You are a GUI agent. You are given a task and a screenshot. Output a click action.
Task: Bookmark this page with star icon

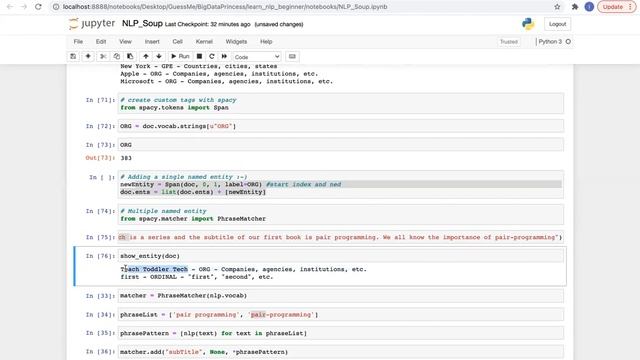coord(557,7)
